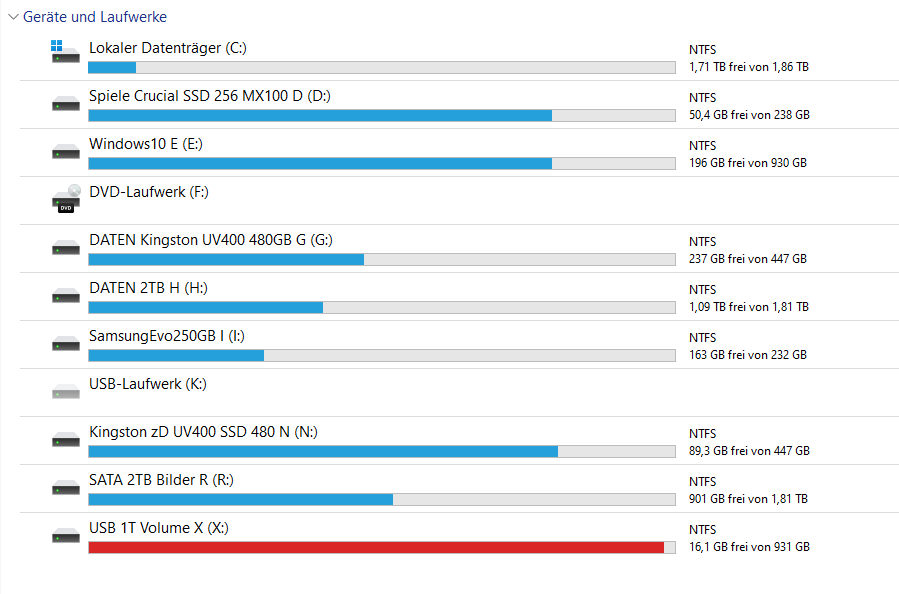Select the Kingston zD UV400 N: drive icon
Viewport: 899px width, 594px height.
coord(65,440)
